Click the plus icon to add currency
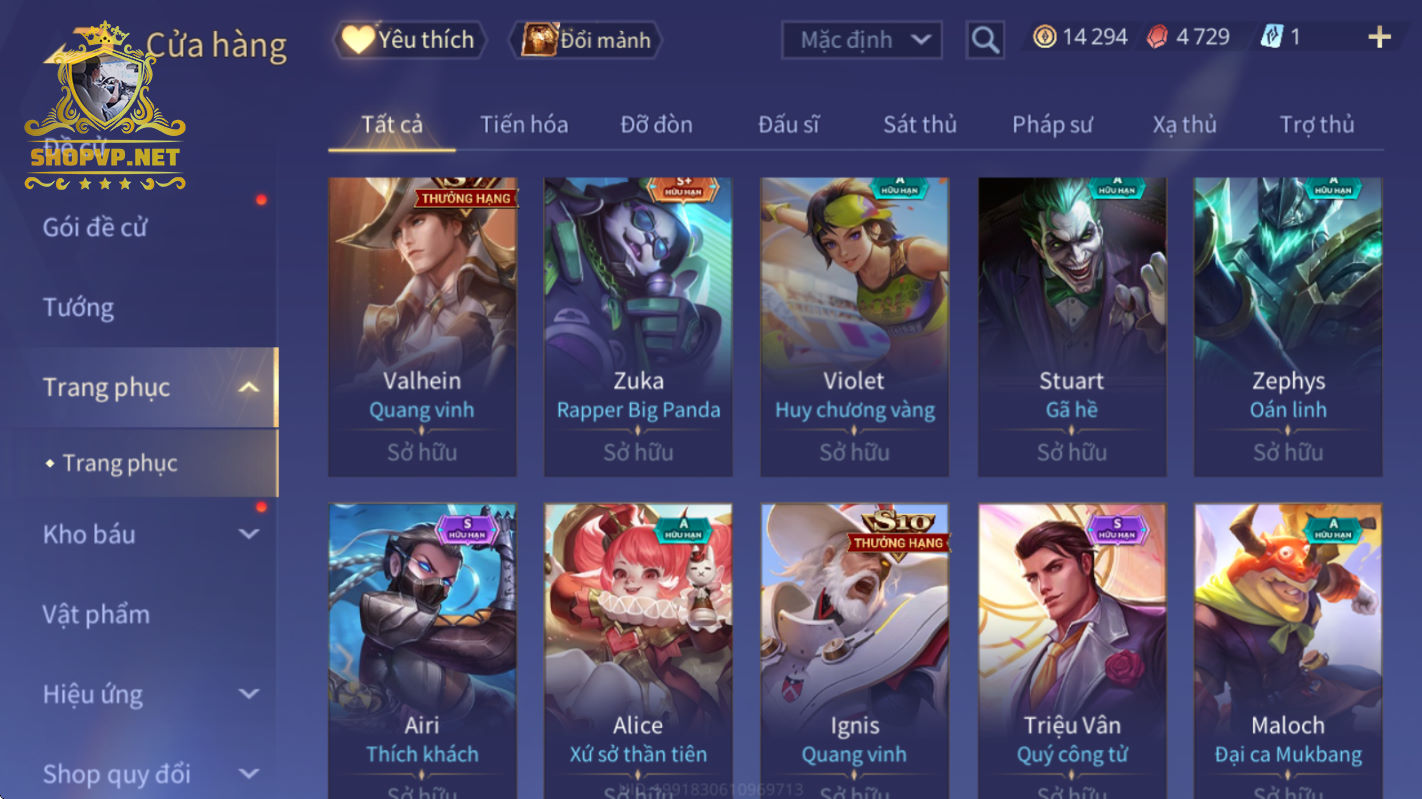 click(x=1379, y=37)
